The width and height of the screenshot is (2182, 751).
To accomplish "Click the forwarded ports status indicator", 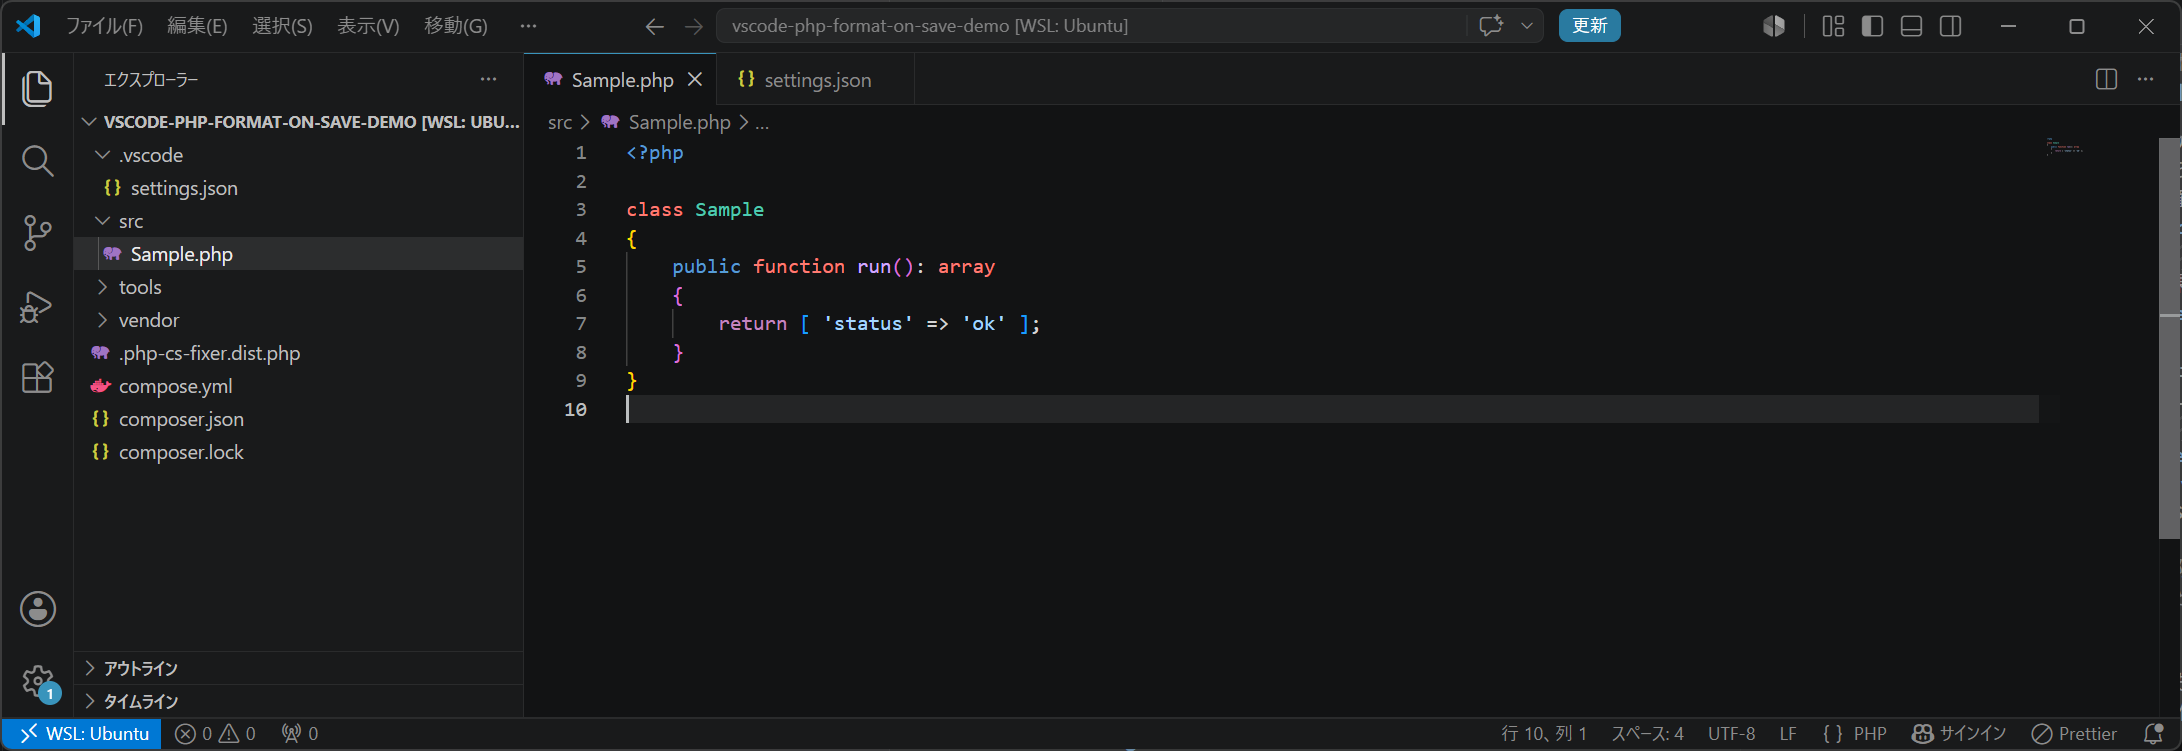I will 300,734.
